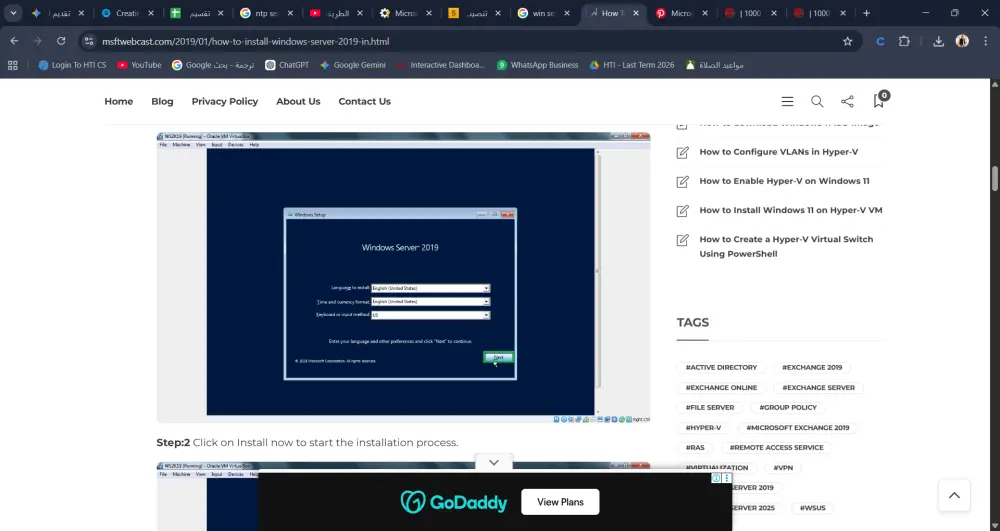Screen dimensions: 1000x531
Task: Open the site search magnifier icon
Action: tap(817, 101)
